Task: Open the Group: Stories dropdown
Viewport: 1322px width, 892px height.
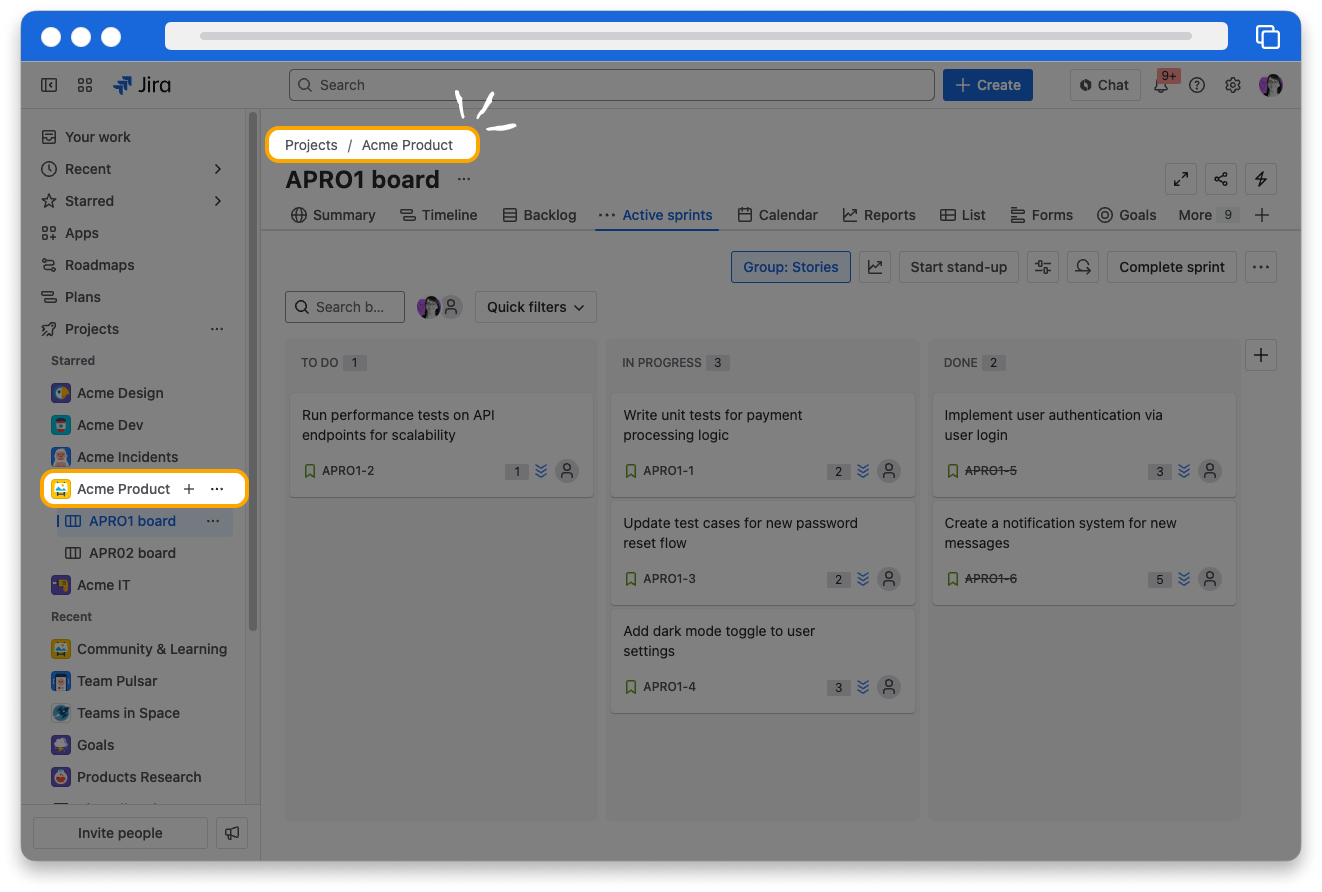Action: pos(791,267)
